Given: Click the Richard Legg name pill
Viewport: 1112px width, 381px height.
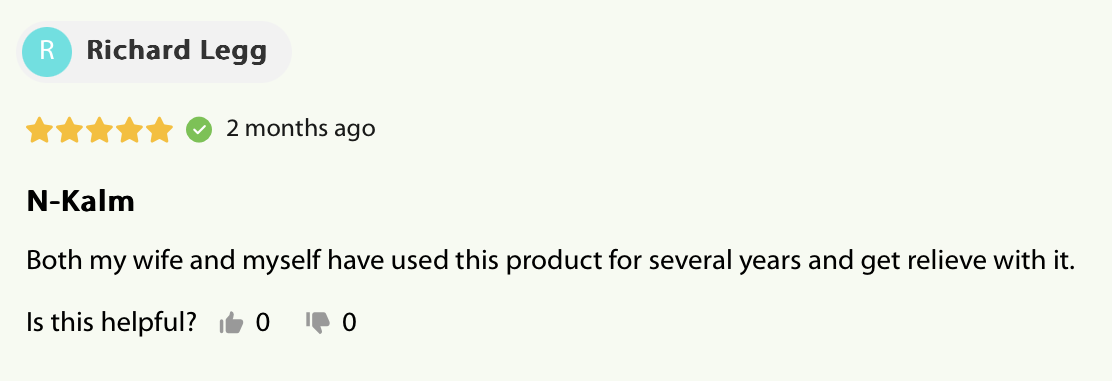Looking at the screenshot, I should point(154,52).
